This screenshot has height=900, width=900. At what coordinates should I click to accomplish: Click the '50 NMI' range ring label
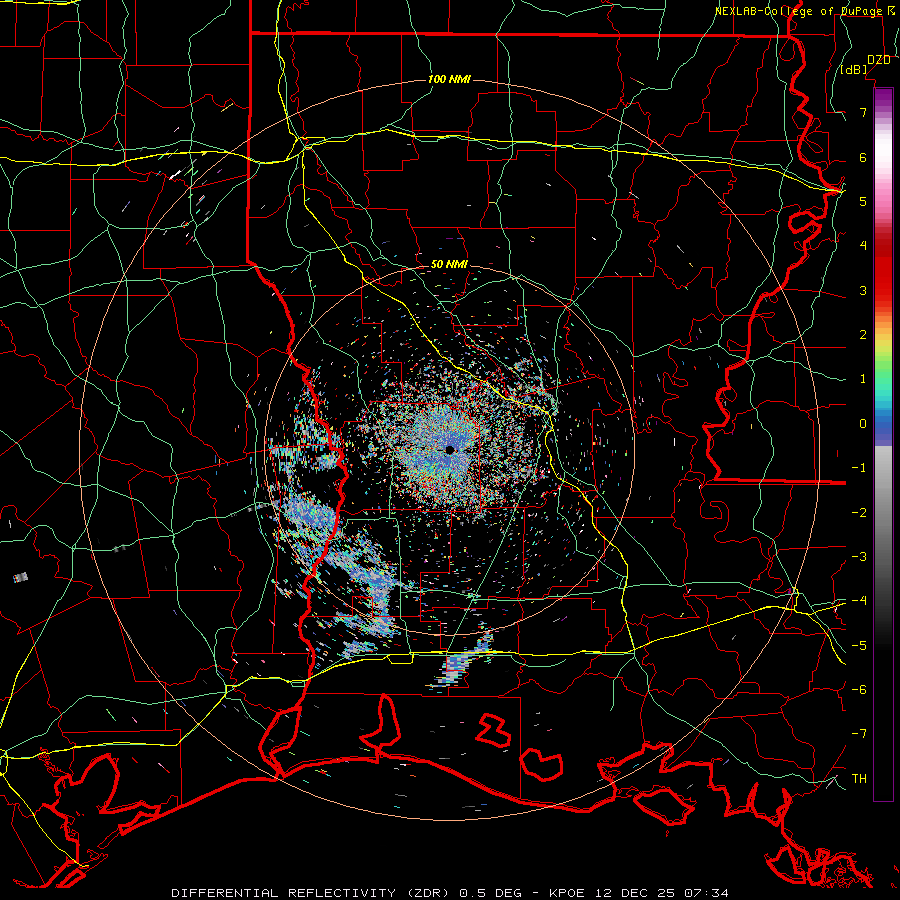449,265
